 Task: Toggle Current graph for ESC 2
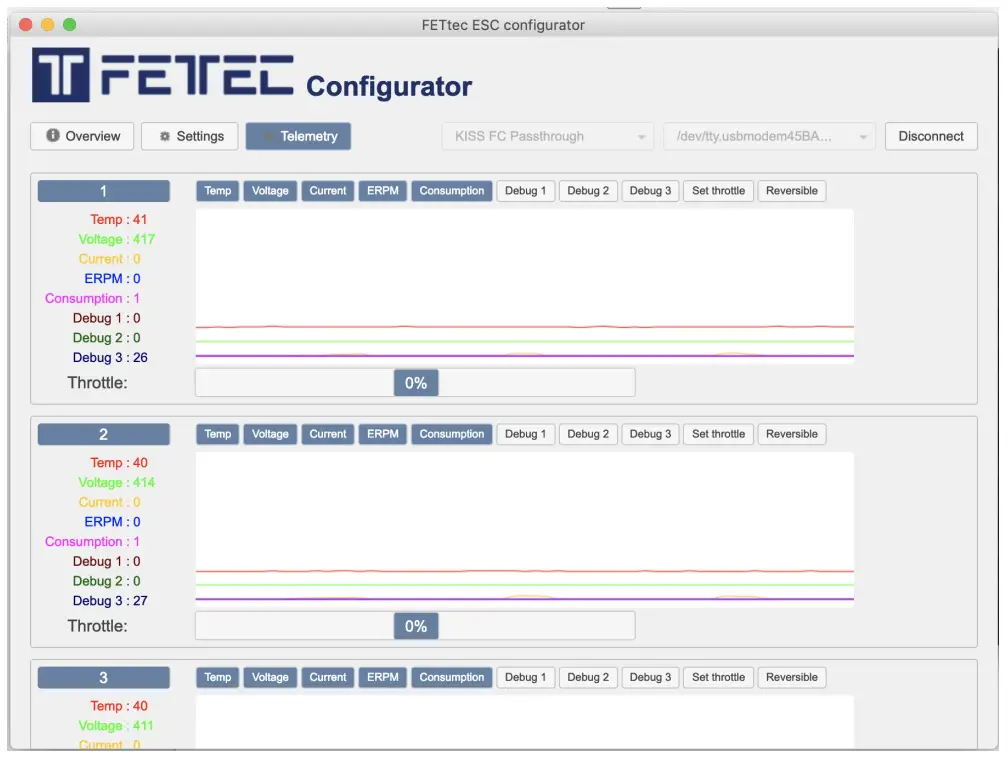click(x=328, y=434)
